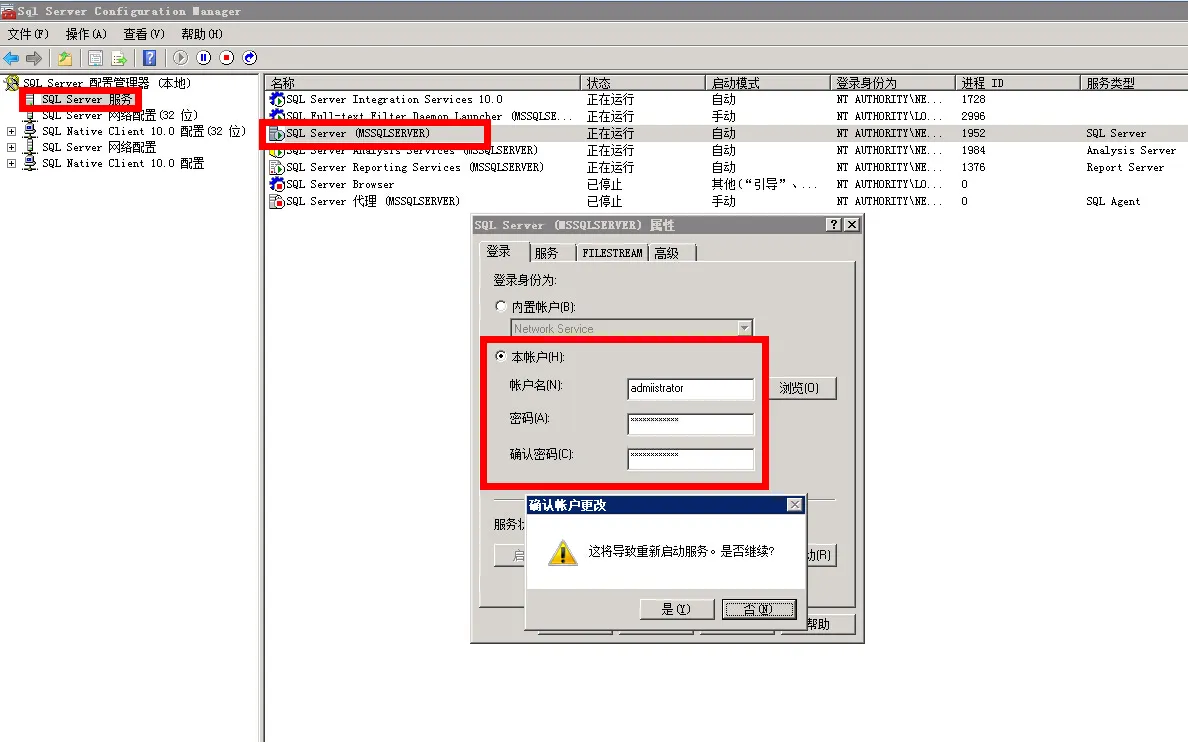Image resolution: width=1188 pixels, height=742 pixels.
Task: Click the SQL Server Browser service icon
Action: point(277,184)
